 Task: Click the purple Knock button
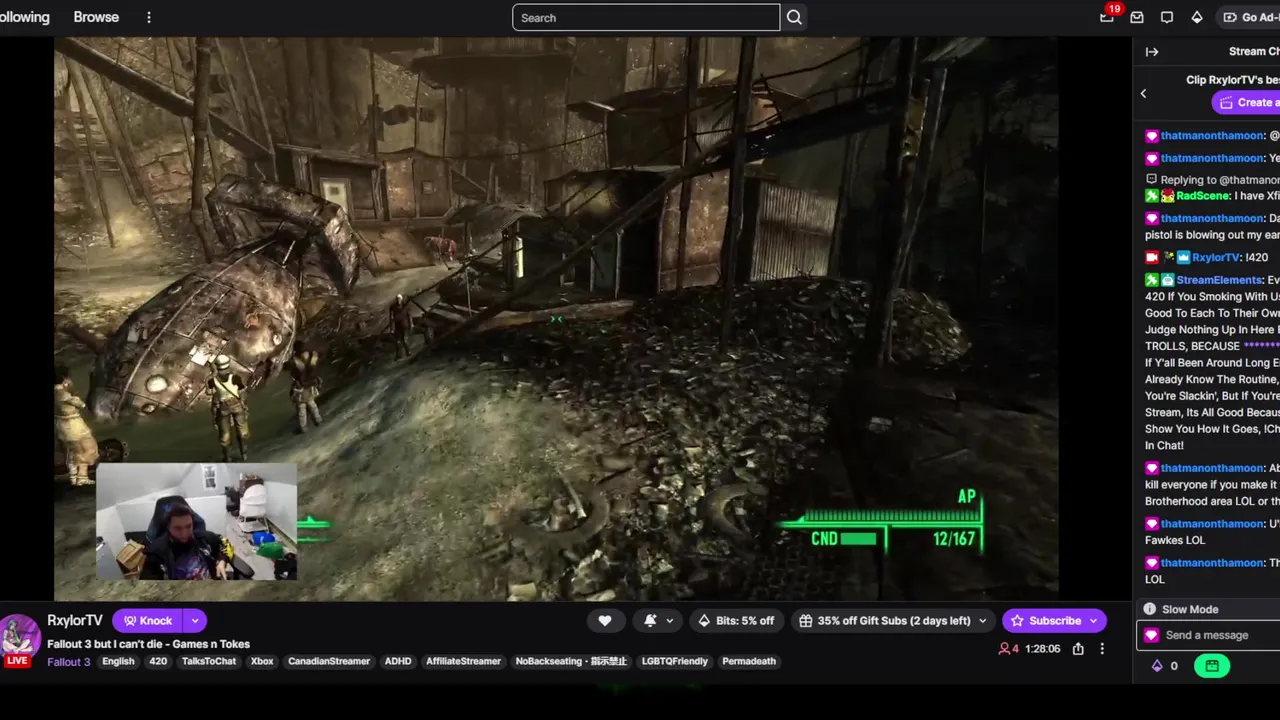tap(148, 621)
